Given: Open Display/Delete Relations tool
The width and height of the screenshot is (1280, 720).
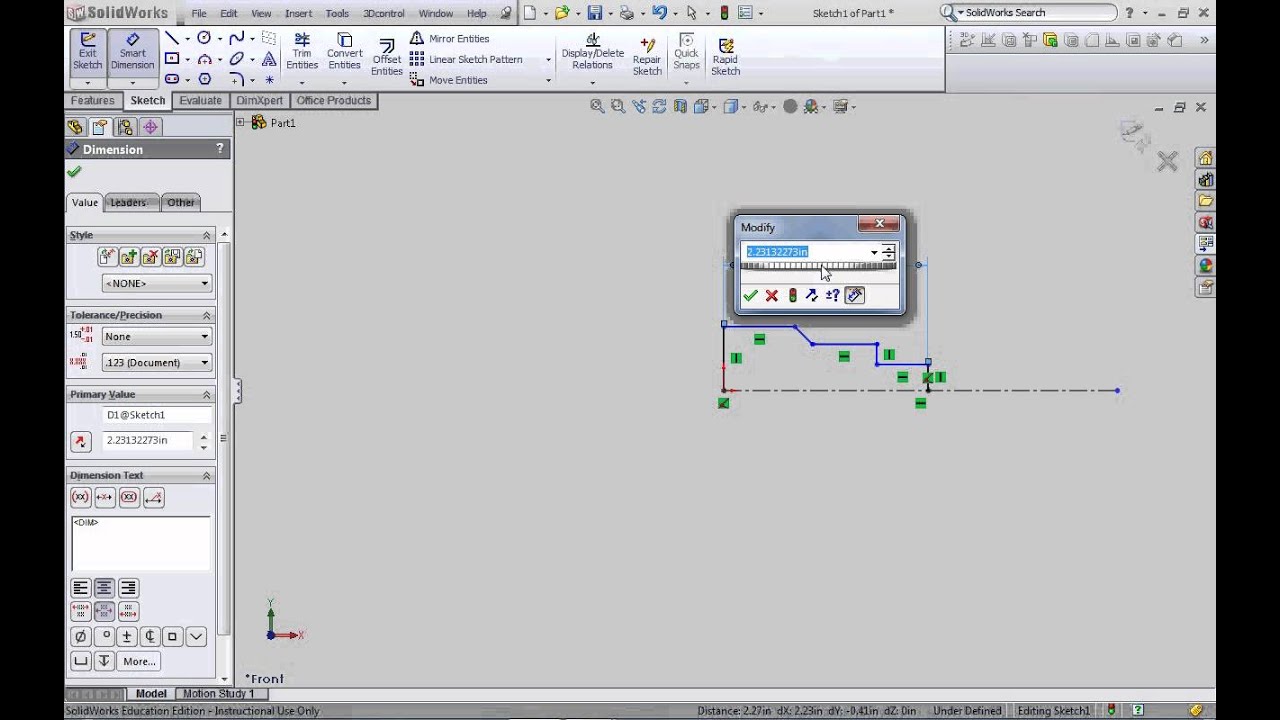Looking at the screenshot, I should (592, 52).
